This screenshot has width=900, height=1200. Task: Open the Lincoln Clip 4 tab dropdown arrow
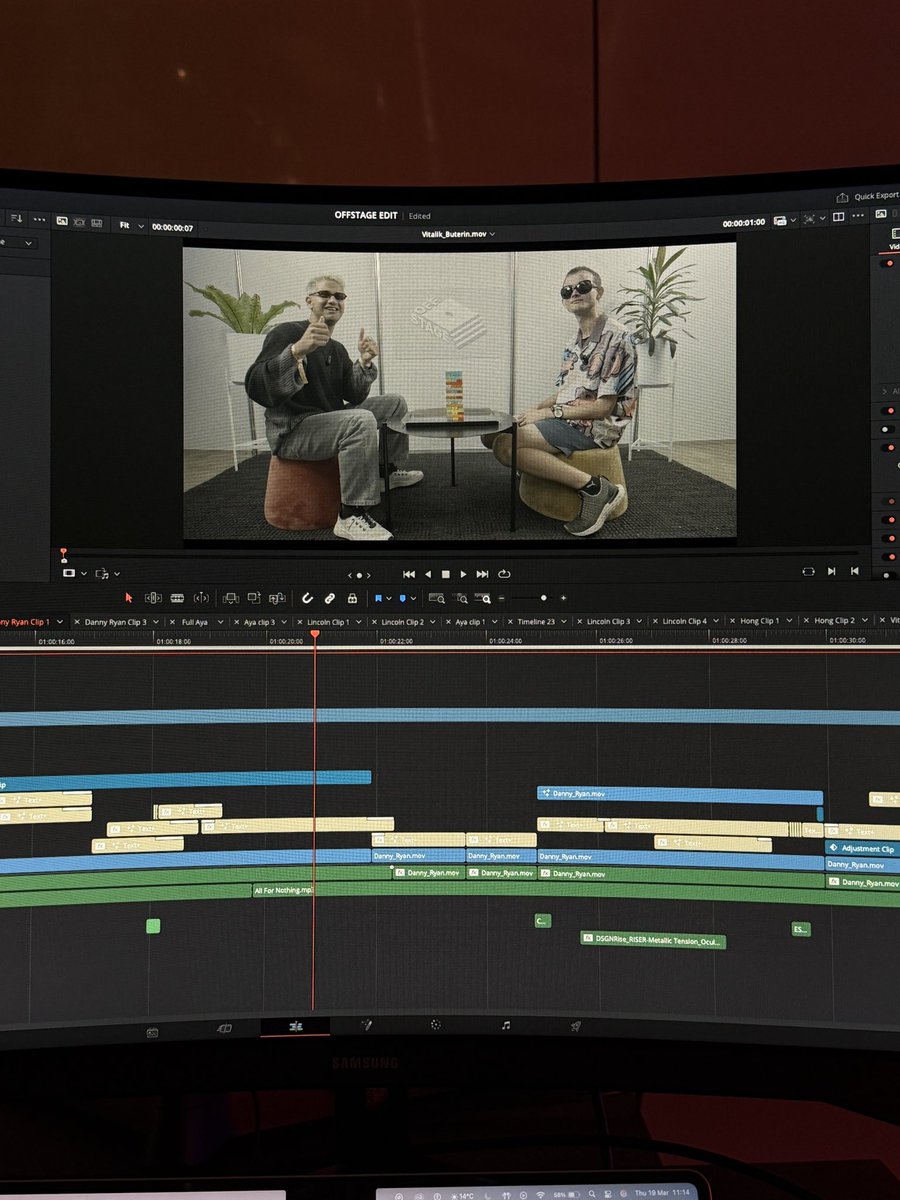(717, 621)
